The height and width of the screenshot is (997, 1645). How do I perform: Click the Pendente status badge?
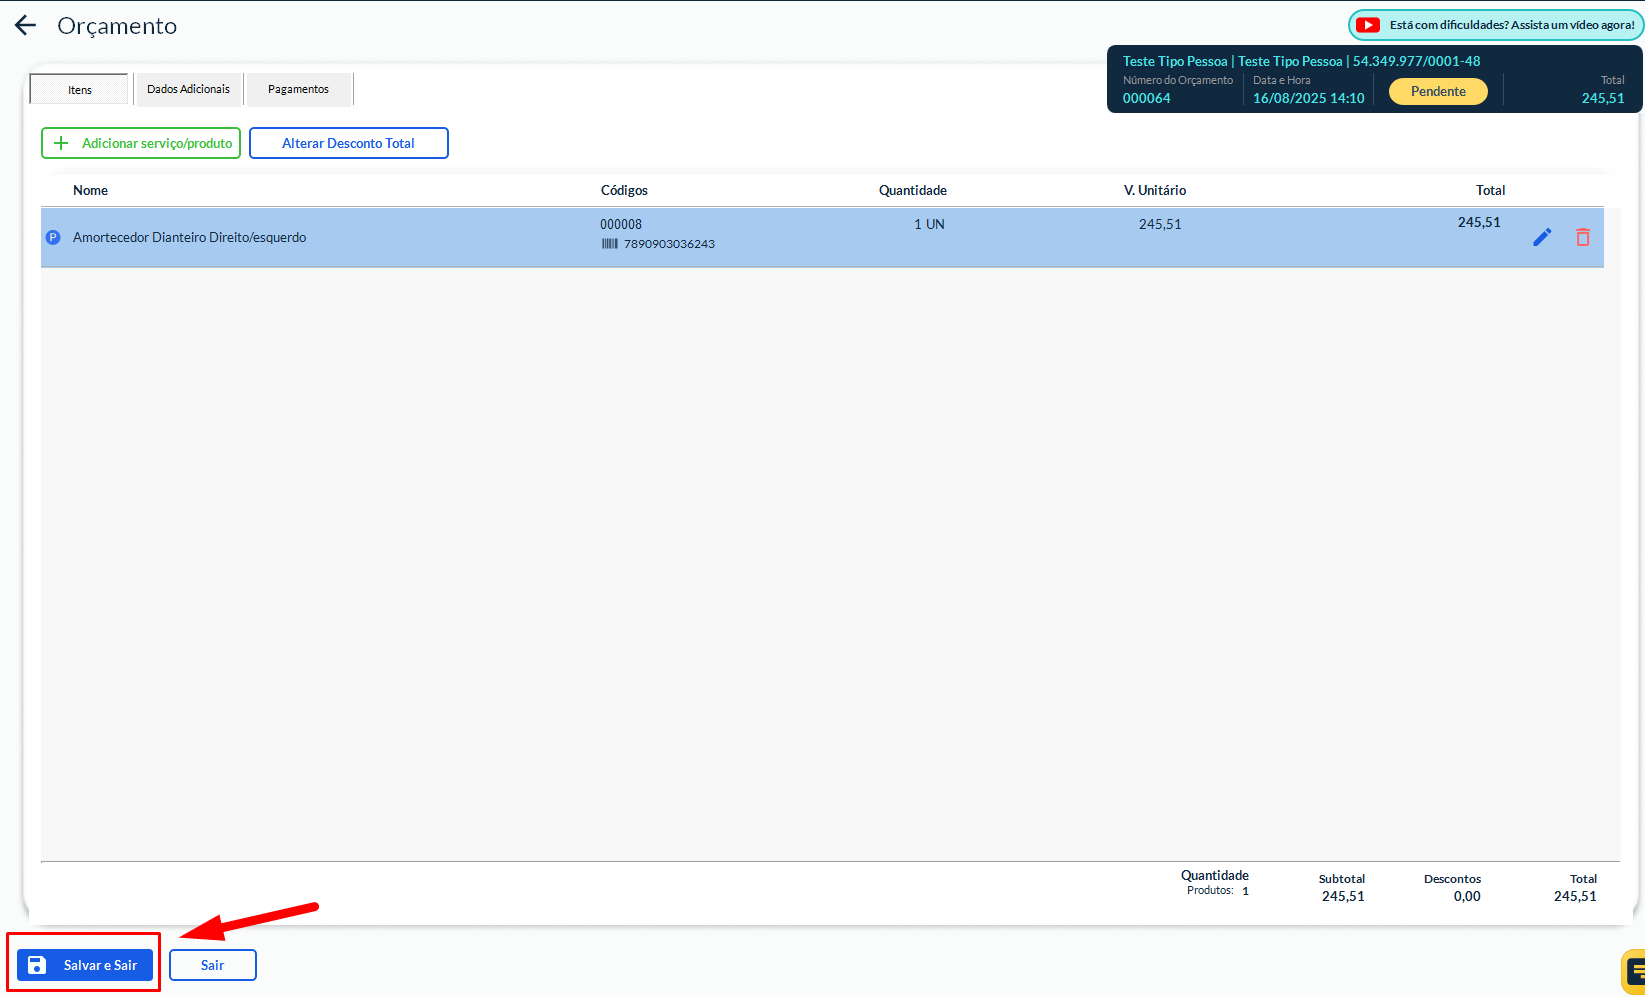[1437, 91]
